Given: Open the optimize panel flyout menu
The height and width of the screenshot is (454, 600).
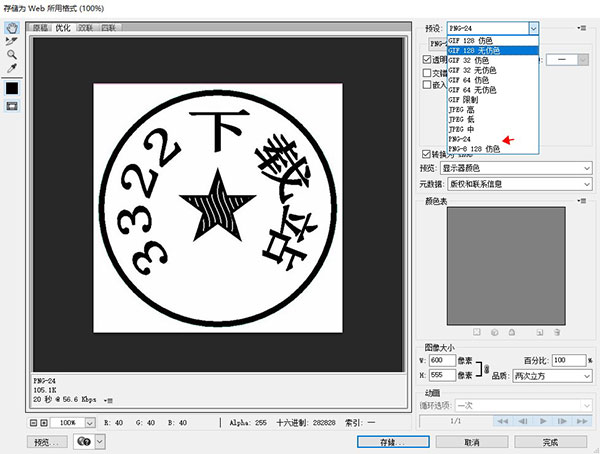Looking at the screenshot, I should tap(582, 28).
